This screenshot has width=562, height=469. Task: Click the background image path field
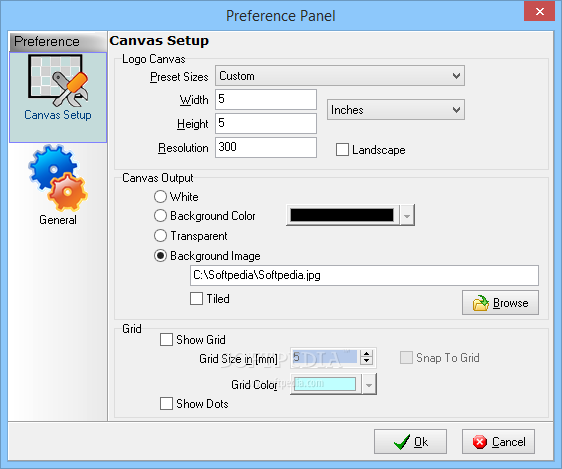364,275
